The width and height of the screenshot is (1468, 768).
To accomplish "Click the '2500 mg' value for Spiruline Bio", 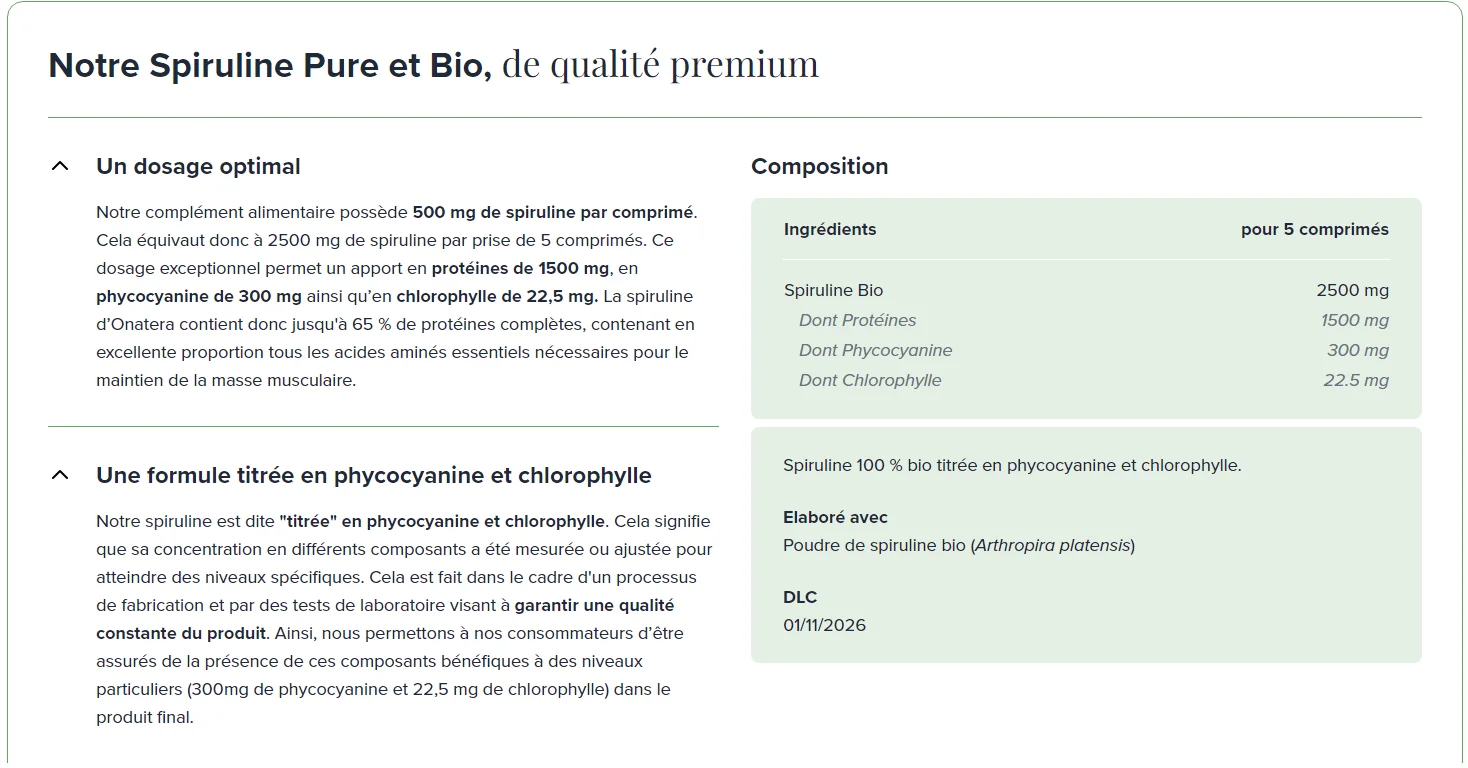I will [x=1353, y=290].
